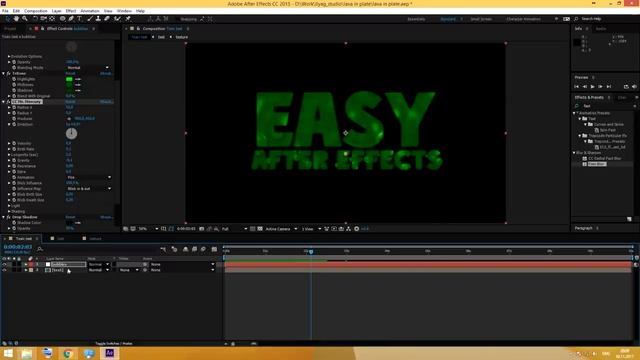The height and width of the screenshot is (360, 640).
Task: Switch to the texture timeline tab
Action: pyautogui.click(x=95, y=239)
